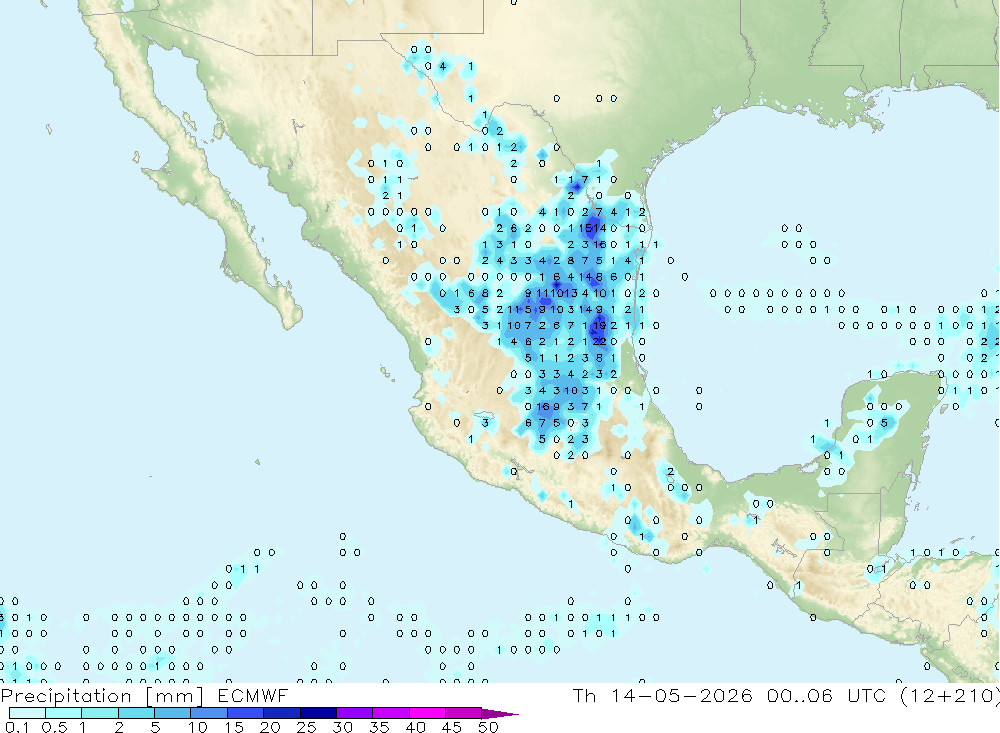Click the legend tick label "50"
Viewport: 1000px width, 733px height.
click(488, 727)
